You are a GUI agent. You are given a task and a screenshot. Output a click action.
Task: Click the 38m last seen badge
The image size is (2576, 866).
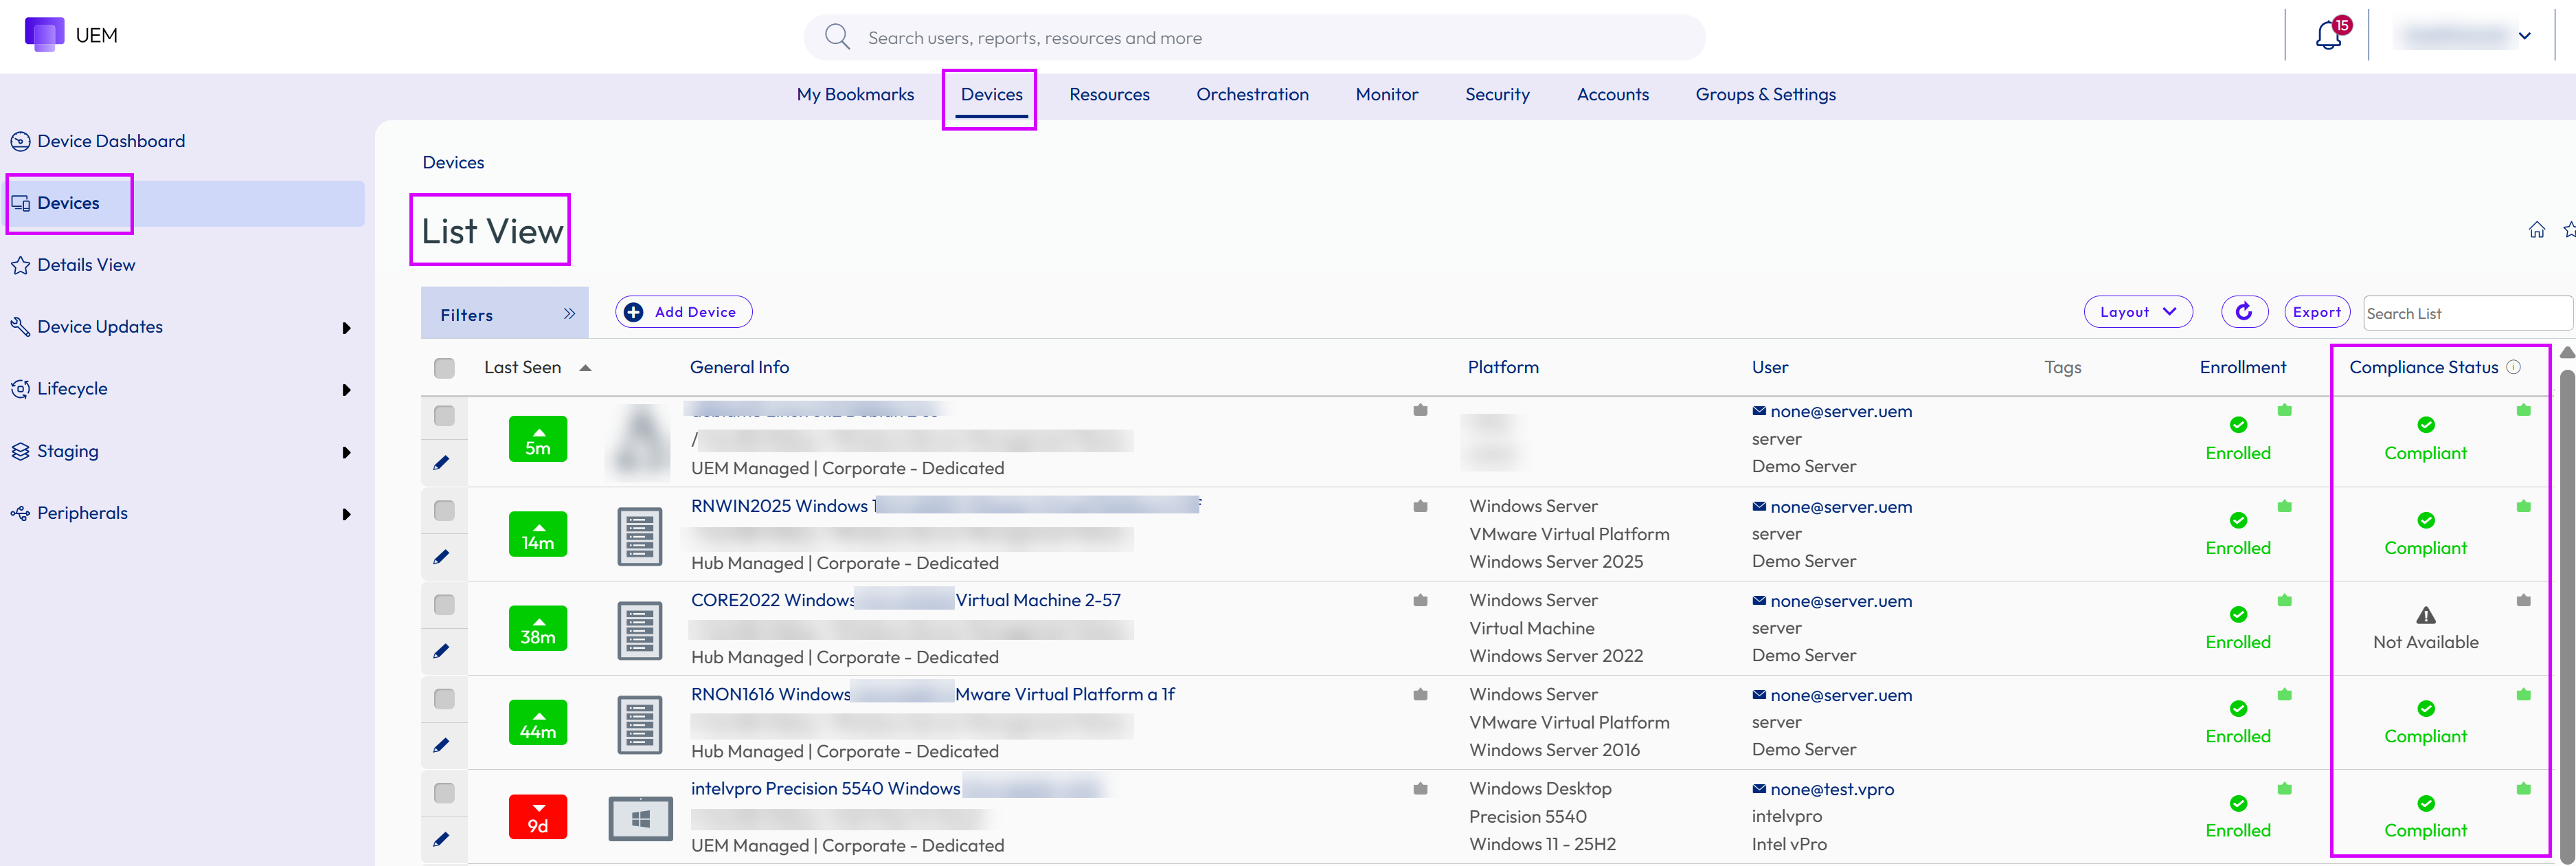pyautogui.click(x=538, y=628)
